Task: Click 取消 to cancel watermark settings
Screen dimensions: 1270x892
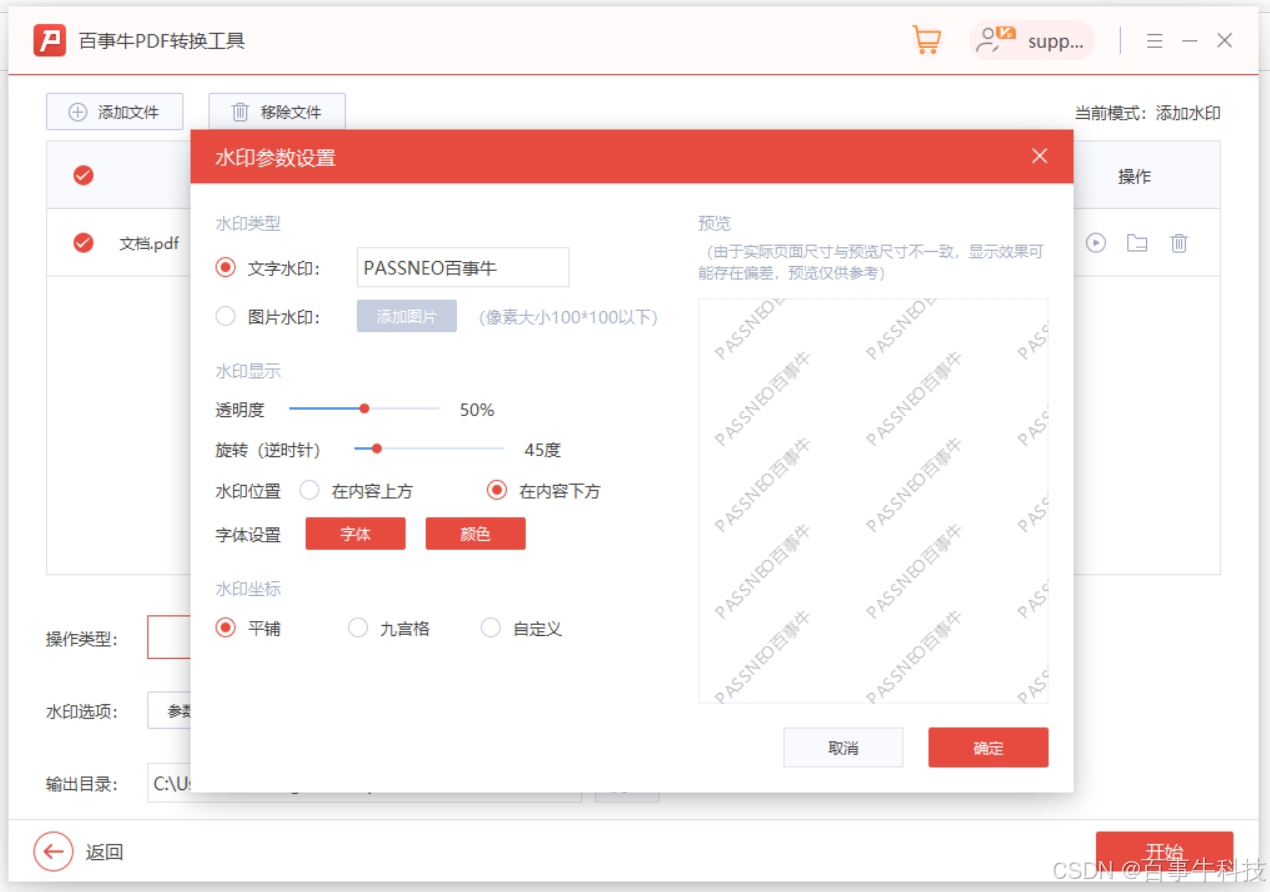Action: pyautogui.click(x=843, y=748)
